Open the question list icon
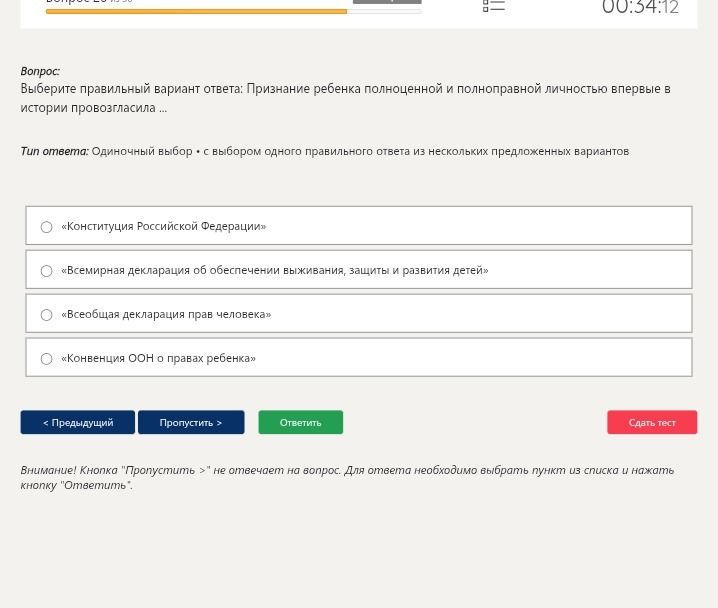 (494, 6)
